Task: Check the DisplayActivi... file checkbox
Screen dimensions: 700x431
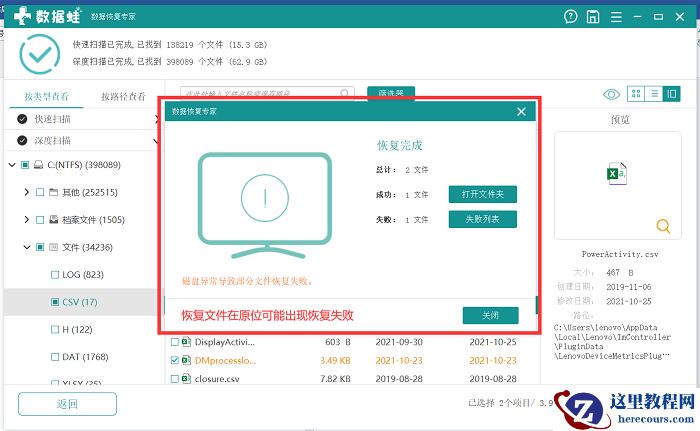Action: pos(175,342)
